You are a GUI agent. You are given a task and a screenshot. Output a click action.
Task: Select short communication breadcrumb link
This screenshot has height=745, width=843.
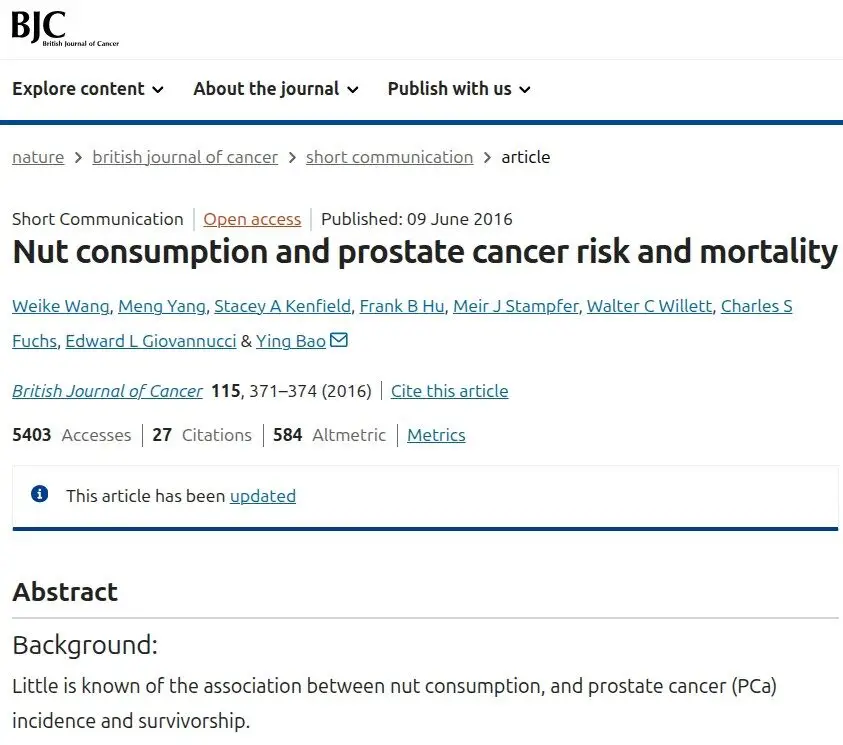(389, 157)
